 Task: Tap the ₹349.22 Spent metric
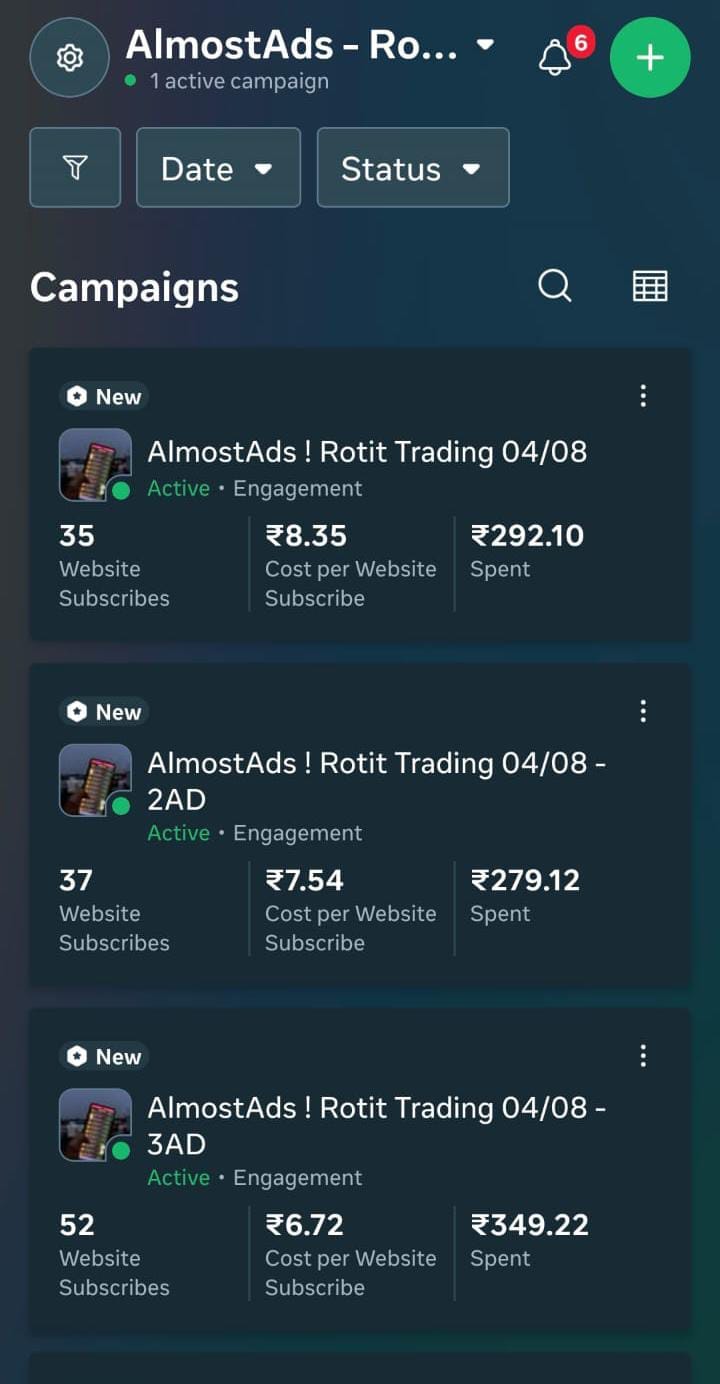[x=529, y=1240]
